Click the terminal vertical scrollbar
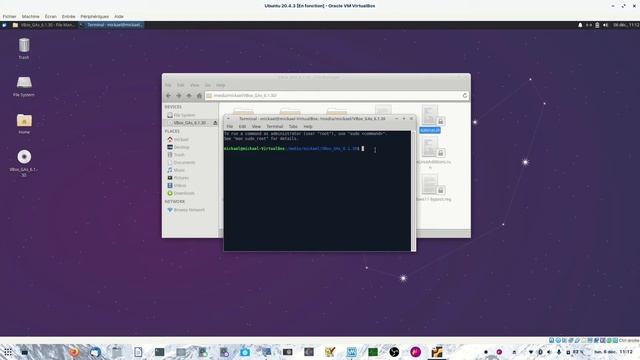This screenshot has width=640, height=360. click(413, 191)
